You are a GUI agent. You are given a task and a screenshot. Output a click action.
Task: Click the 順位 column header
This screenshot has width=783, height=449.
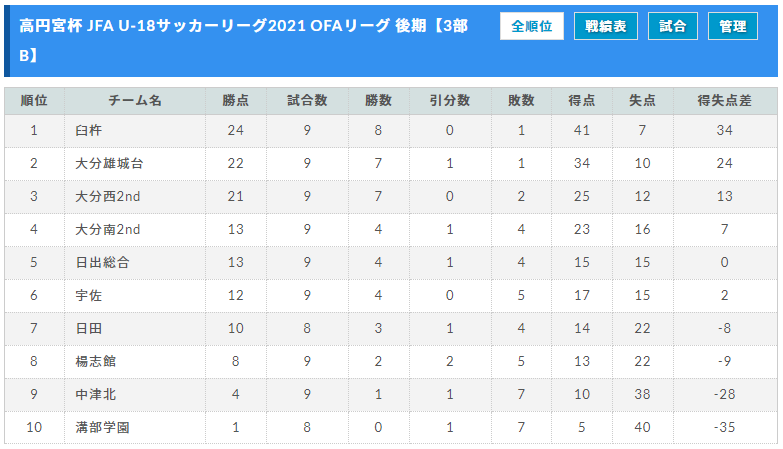click(x=34, y=100)
